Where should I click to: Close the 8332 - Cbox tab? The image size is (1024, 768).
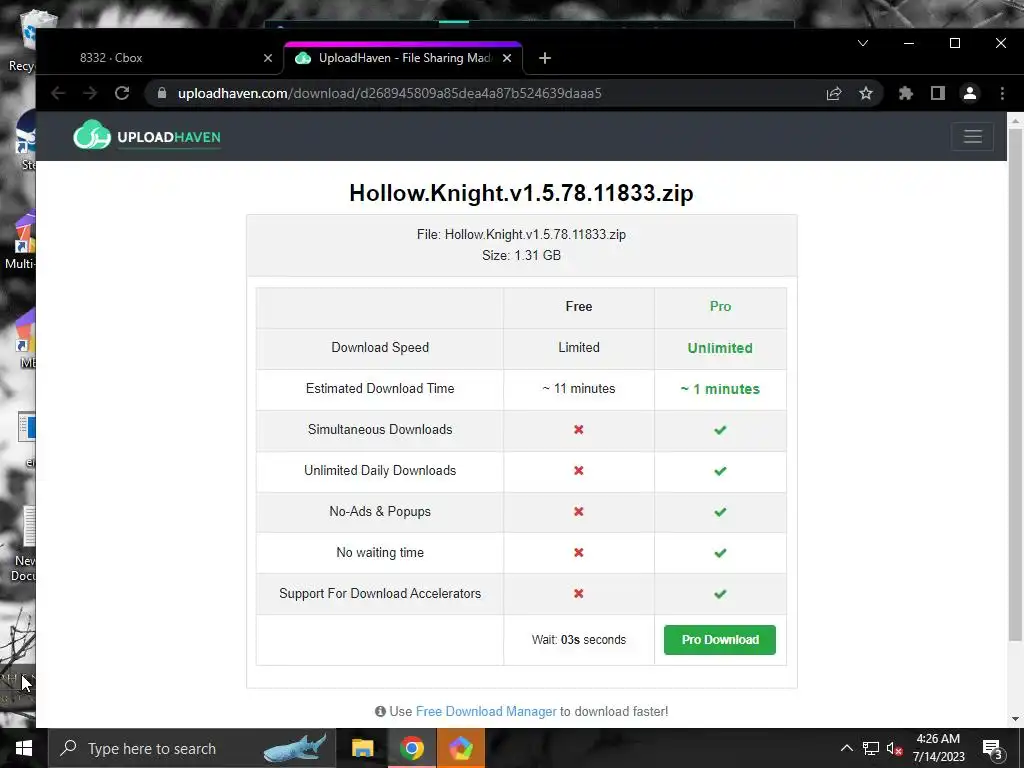point(268,58)
